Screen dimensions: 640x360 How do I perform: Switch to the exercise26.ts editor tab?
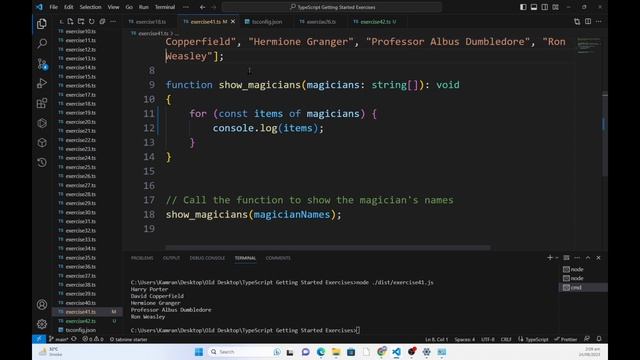click(x=320, y=22)
